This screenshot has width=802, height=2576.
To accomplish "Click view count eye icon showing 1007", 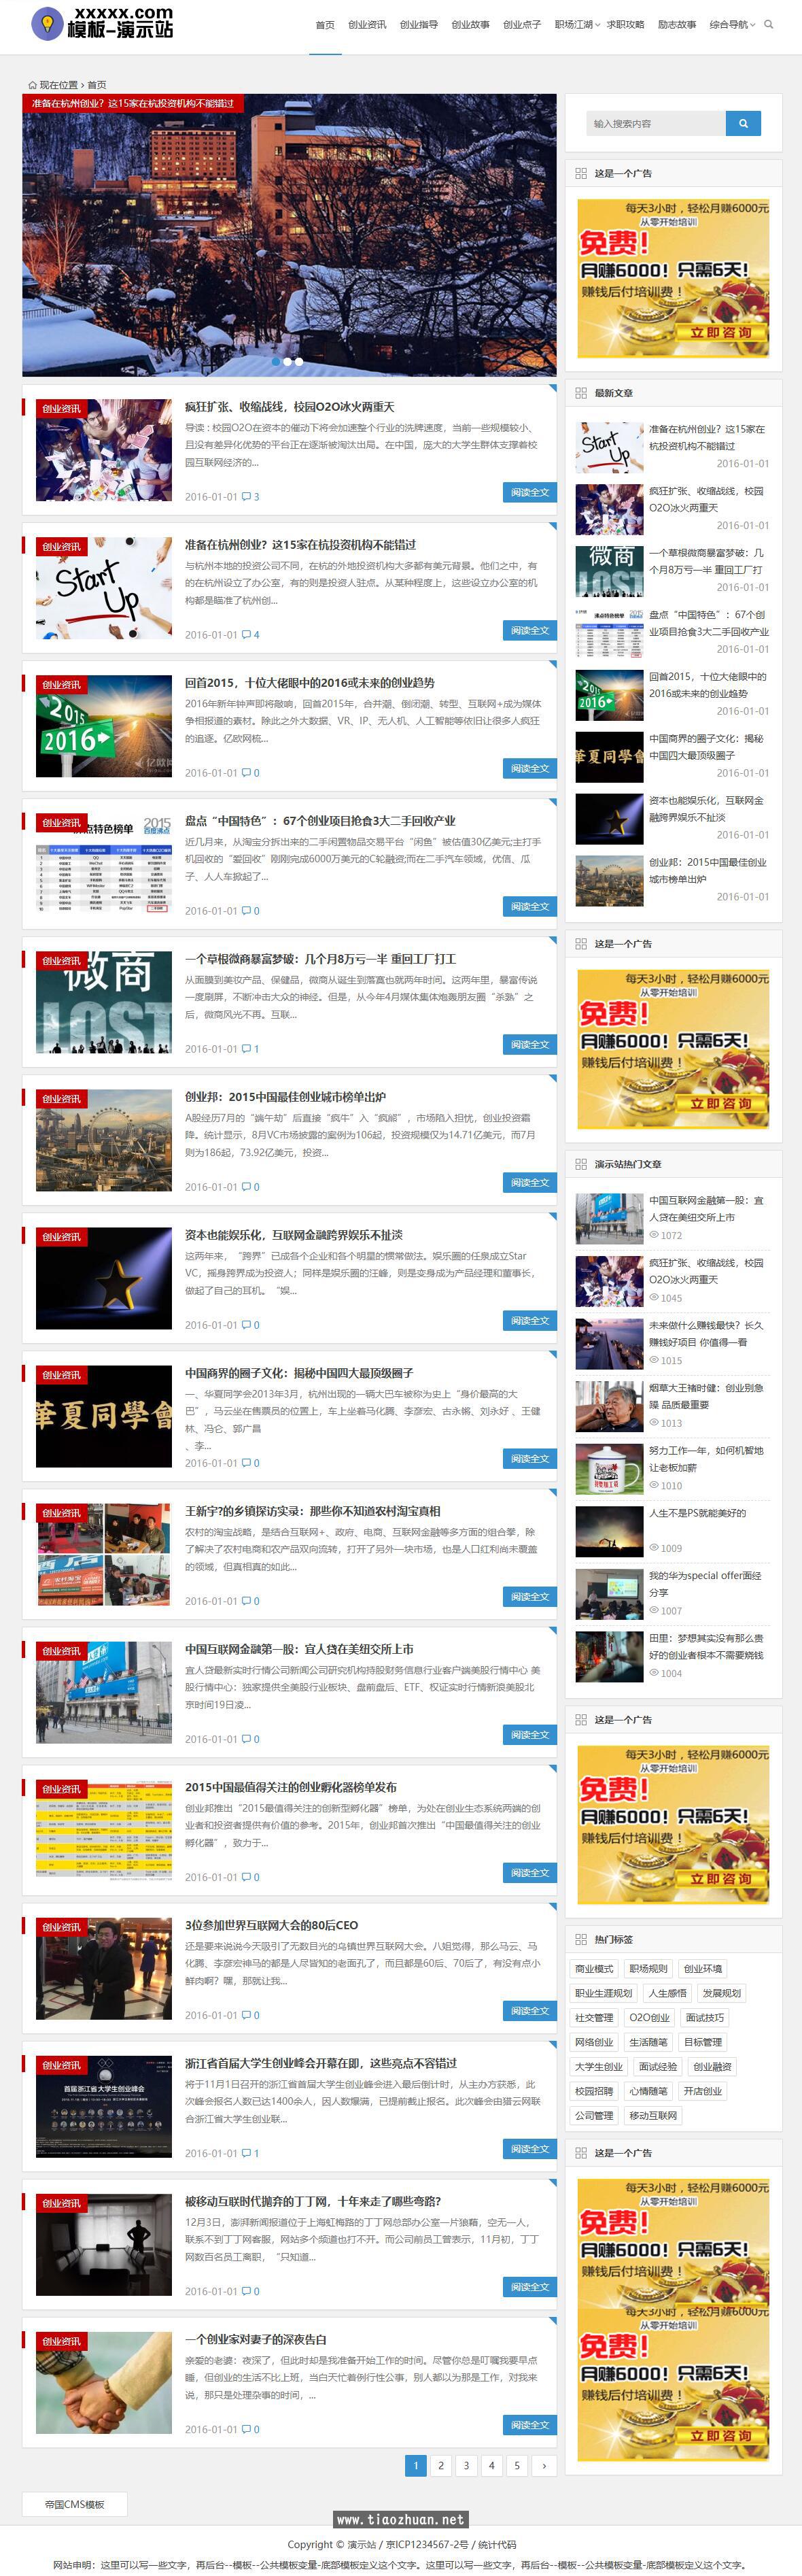I will [654, 1610].
